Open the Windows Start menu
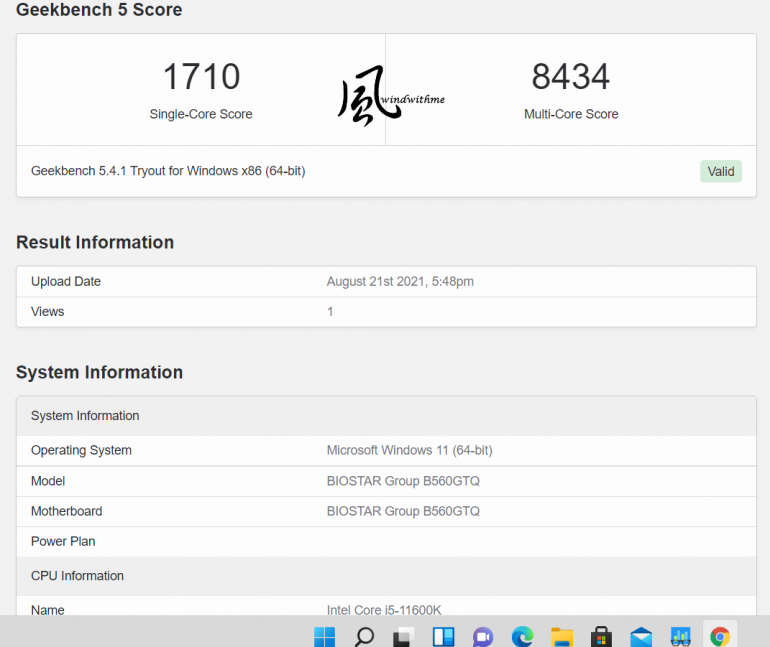This screenshot has height=647, width=770. coord(324,637)
